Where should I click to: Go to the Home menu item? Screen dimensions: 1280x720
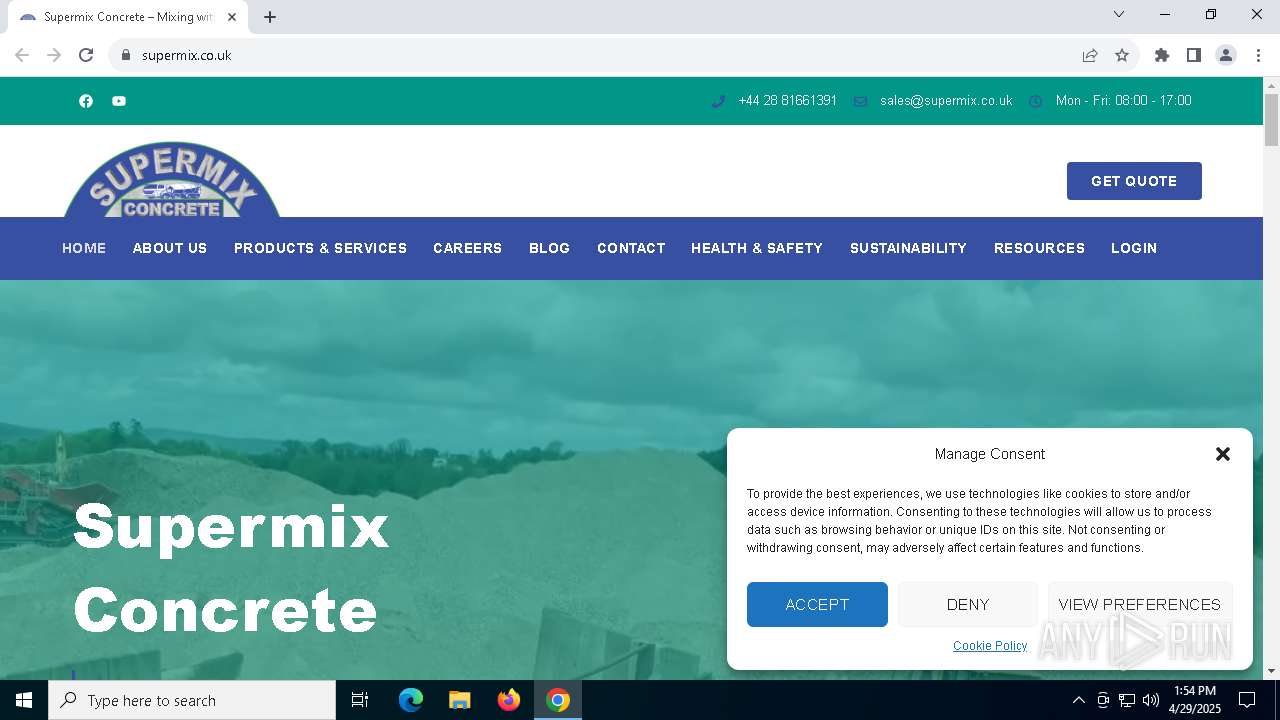pos(84,248)
